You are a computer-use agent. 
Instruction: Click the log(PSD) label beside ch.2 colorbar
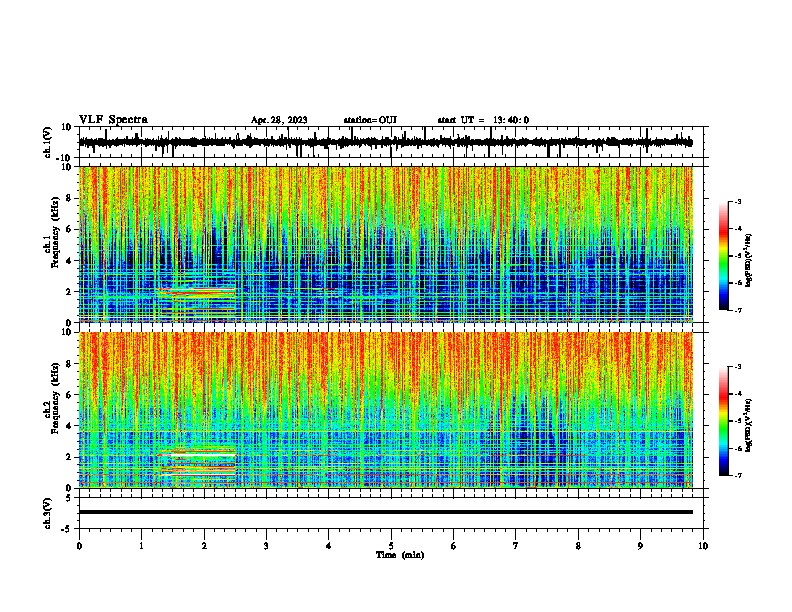coord(749,426)
